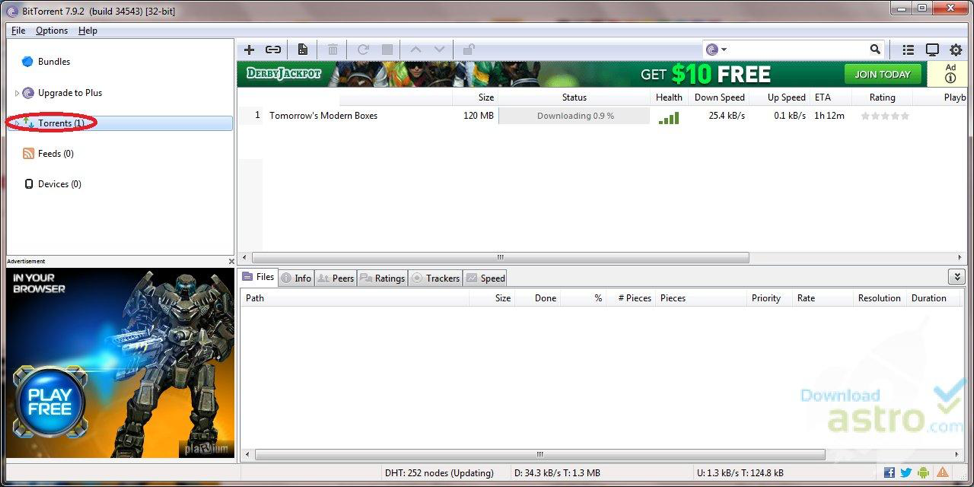The height and width of the screenshot is (487, 974).
Task: Collapse detail pane with double-chevron button
Action: click(957, 277)
